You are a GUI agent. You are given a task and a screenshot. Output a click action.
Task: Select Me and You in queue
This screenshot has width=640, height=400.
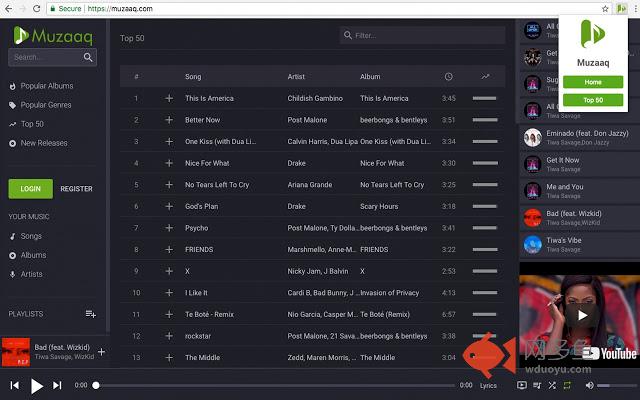(x=580, y=191)
